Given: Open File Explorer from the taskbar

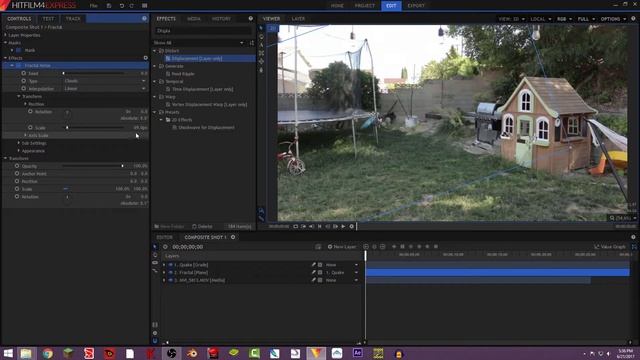Looking at the screenshot, I should tap(26, 353).
